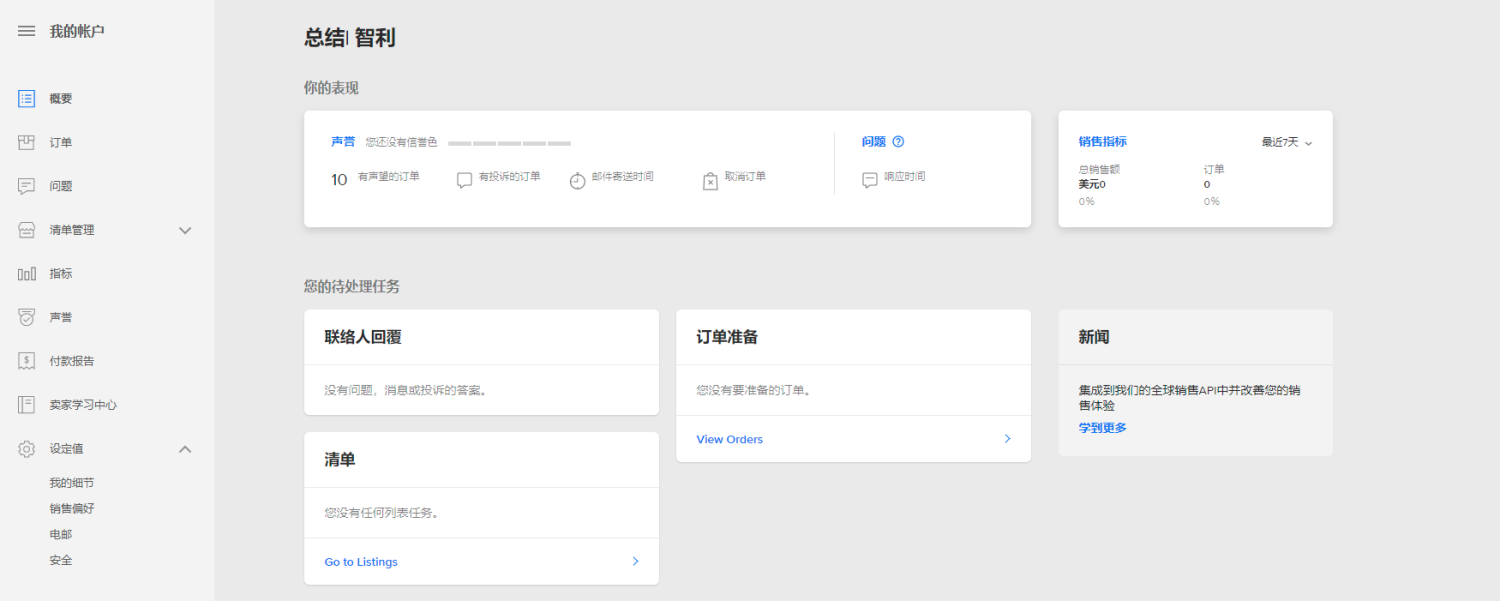Open the 最近7天 period dropdown
Image resolution: width=1500 pixels, height=601 pixels.
pos(1286,143)
